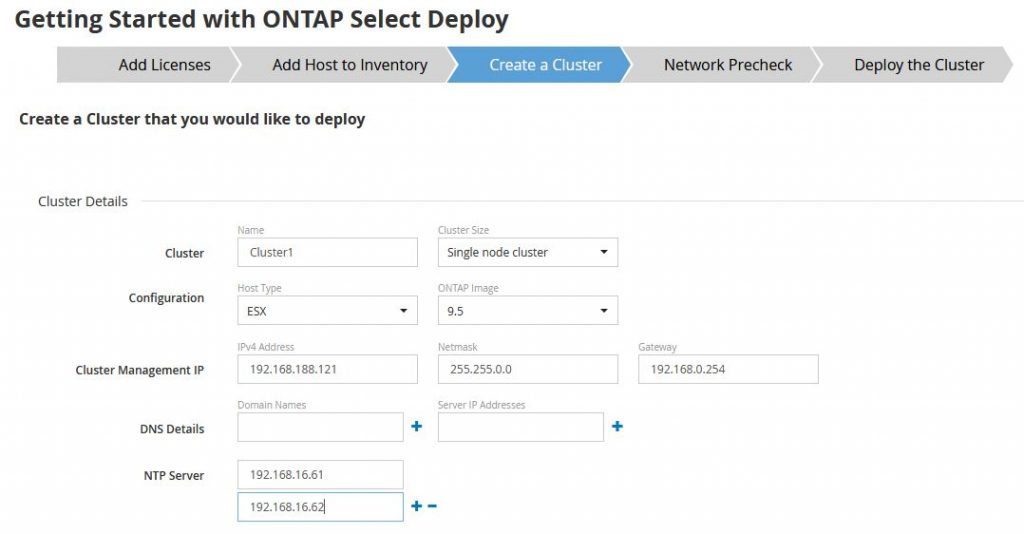The image size is (1024, 534).
Task: Add another NTP server with the plus icon
Action: tap(417, 506)
